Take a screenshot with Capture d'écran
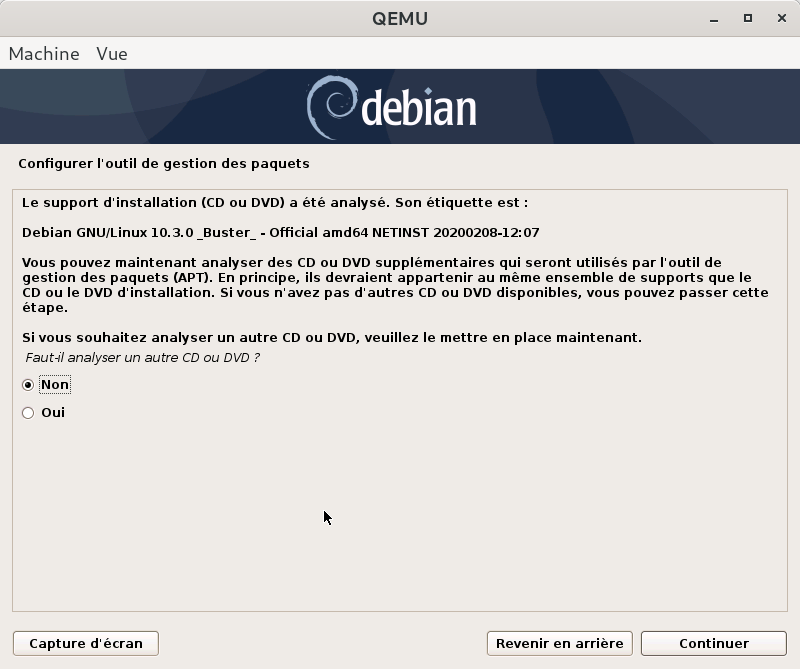The image size is (800, 669). coord(86,643)
